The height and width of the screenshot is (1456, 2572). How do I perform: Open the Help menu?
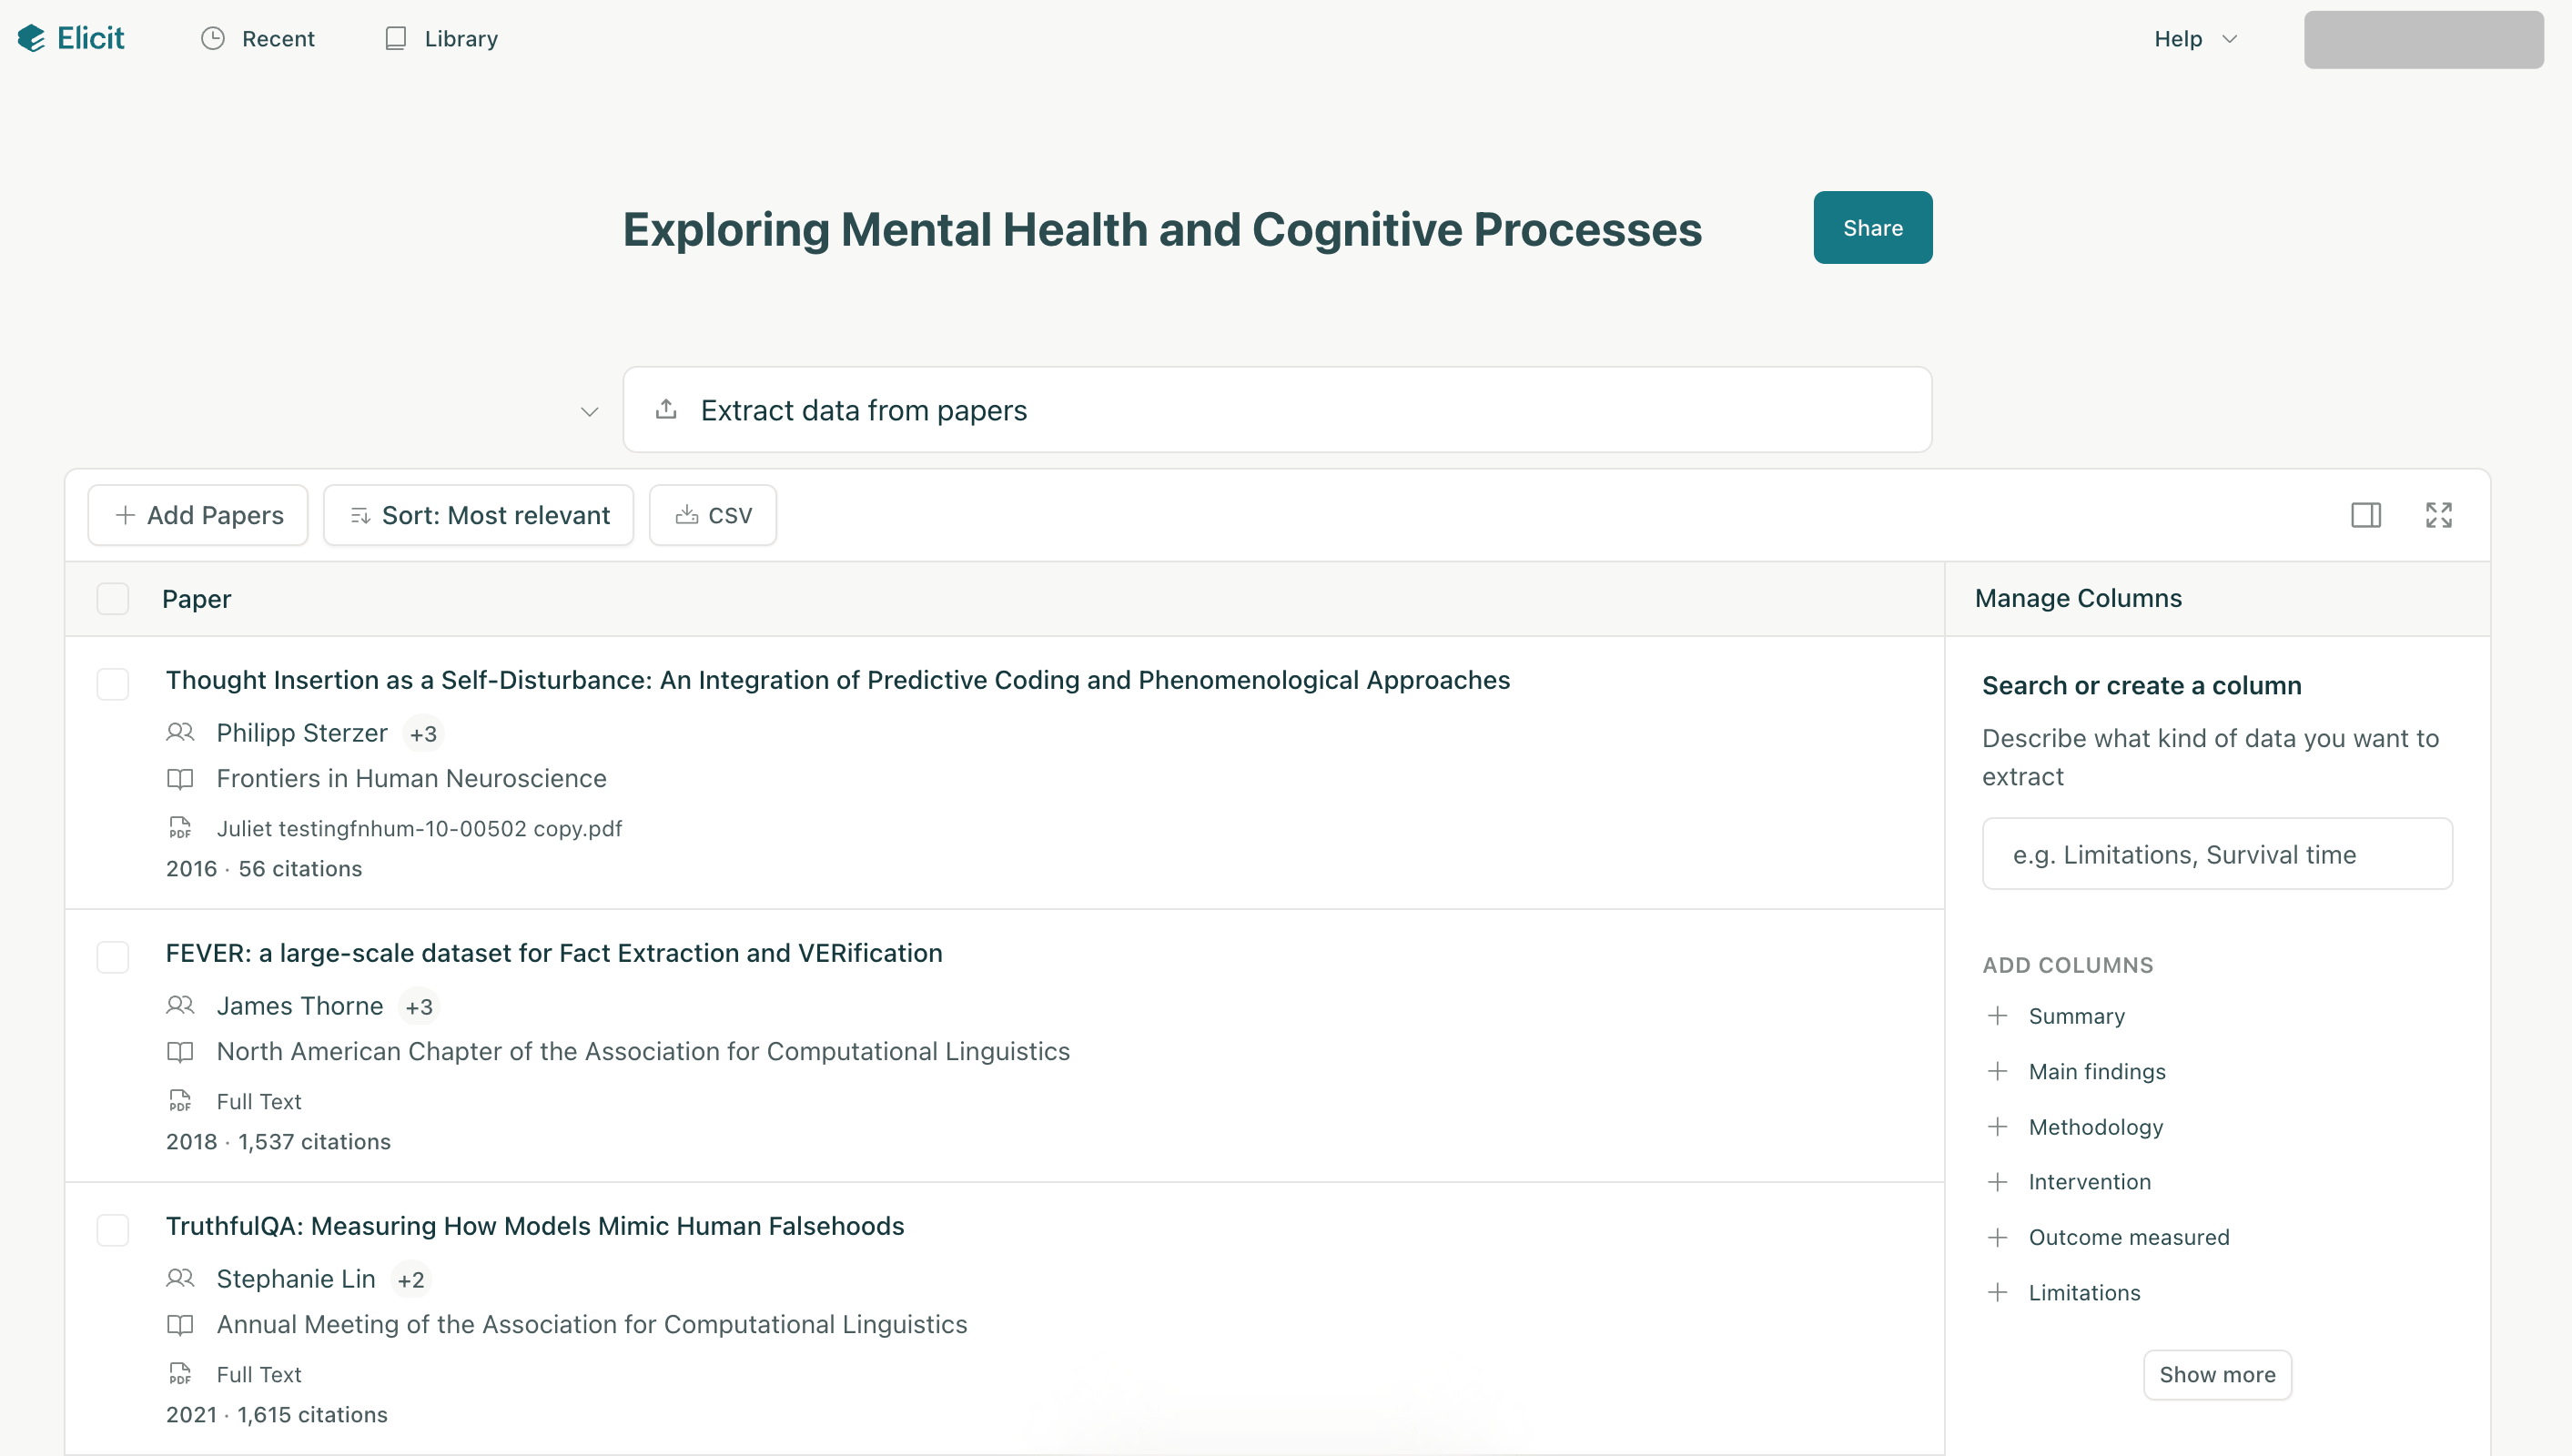pyautogui.click(x=2195, y=38)
